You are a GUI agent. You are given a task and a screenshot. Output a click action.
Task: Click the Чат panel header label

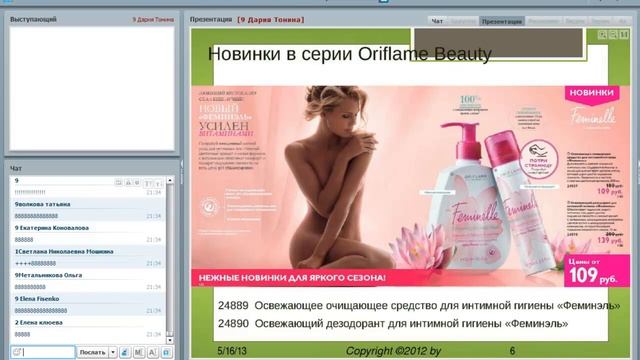pyautogui.click(x=16, y=168)
